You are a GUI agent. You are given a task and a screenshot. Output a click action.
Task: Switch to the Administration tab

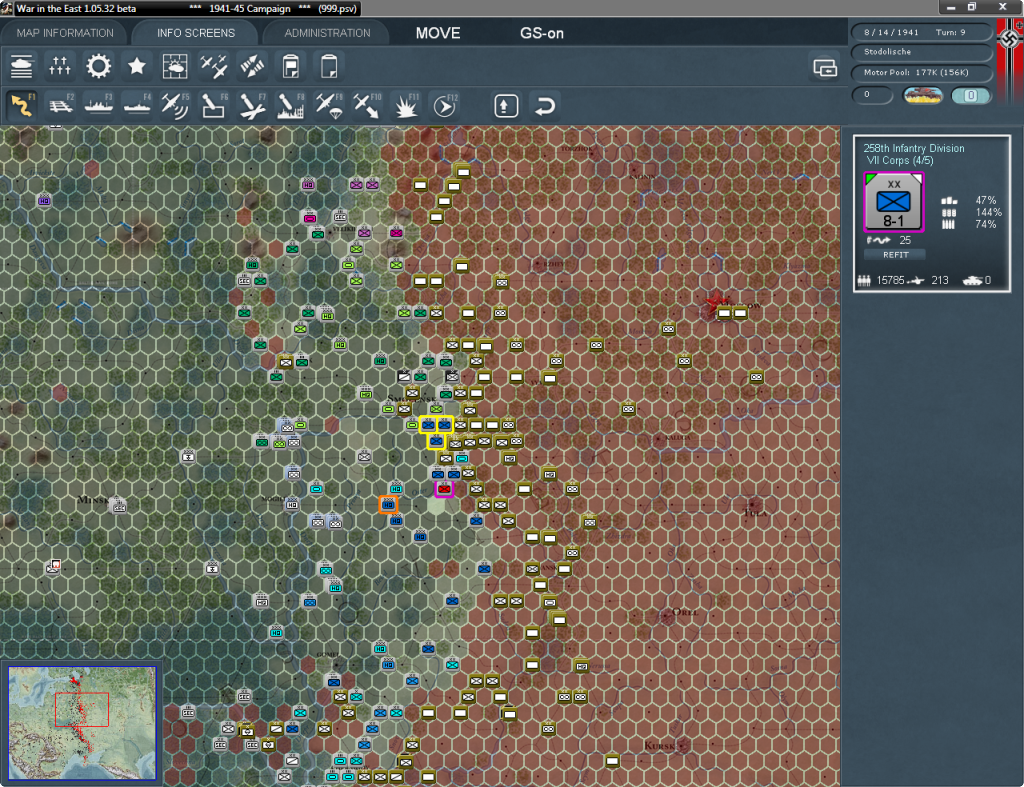327,33
